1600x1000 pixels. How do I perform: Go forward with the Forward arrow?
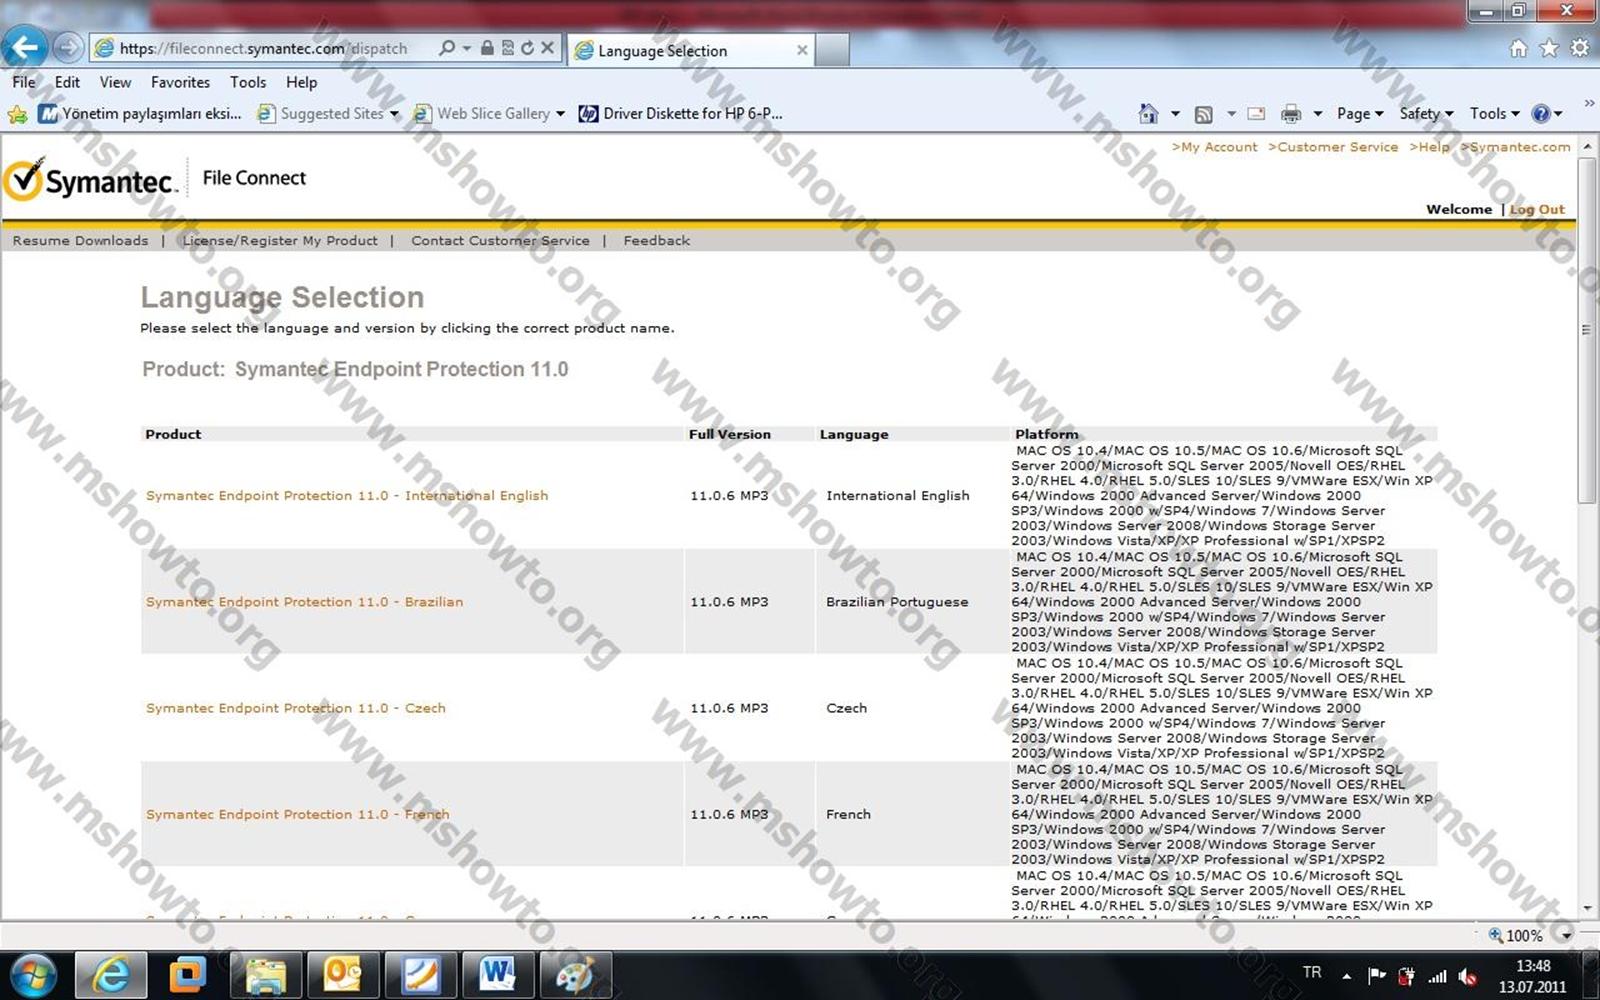pos(68,47)
